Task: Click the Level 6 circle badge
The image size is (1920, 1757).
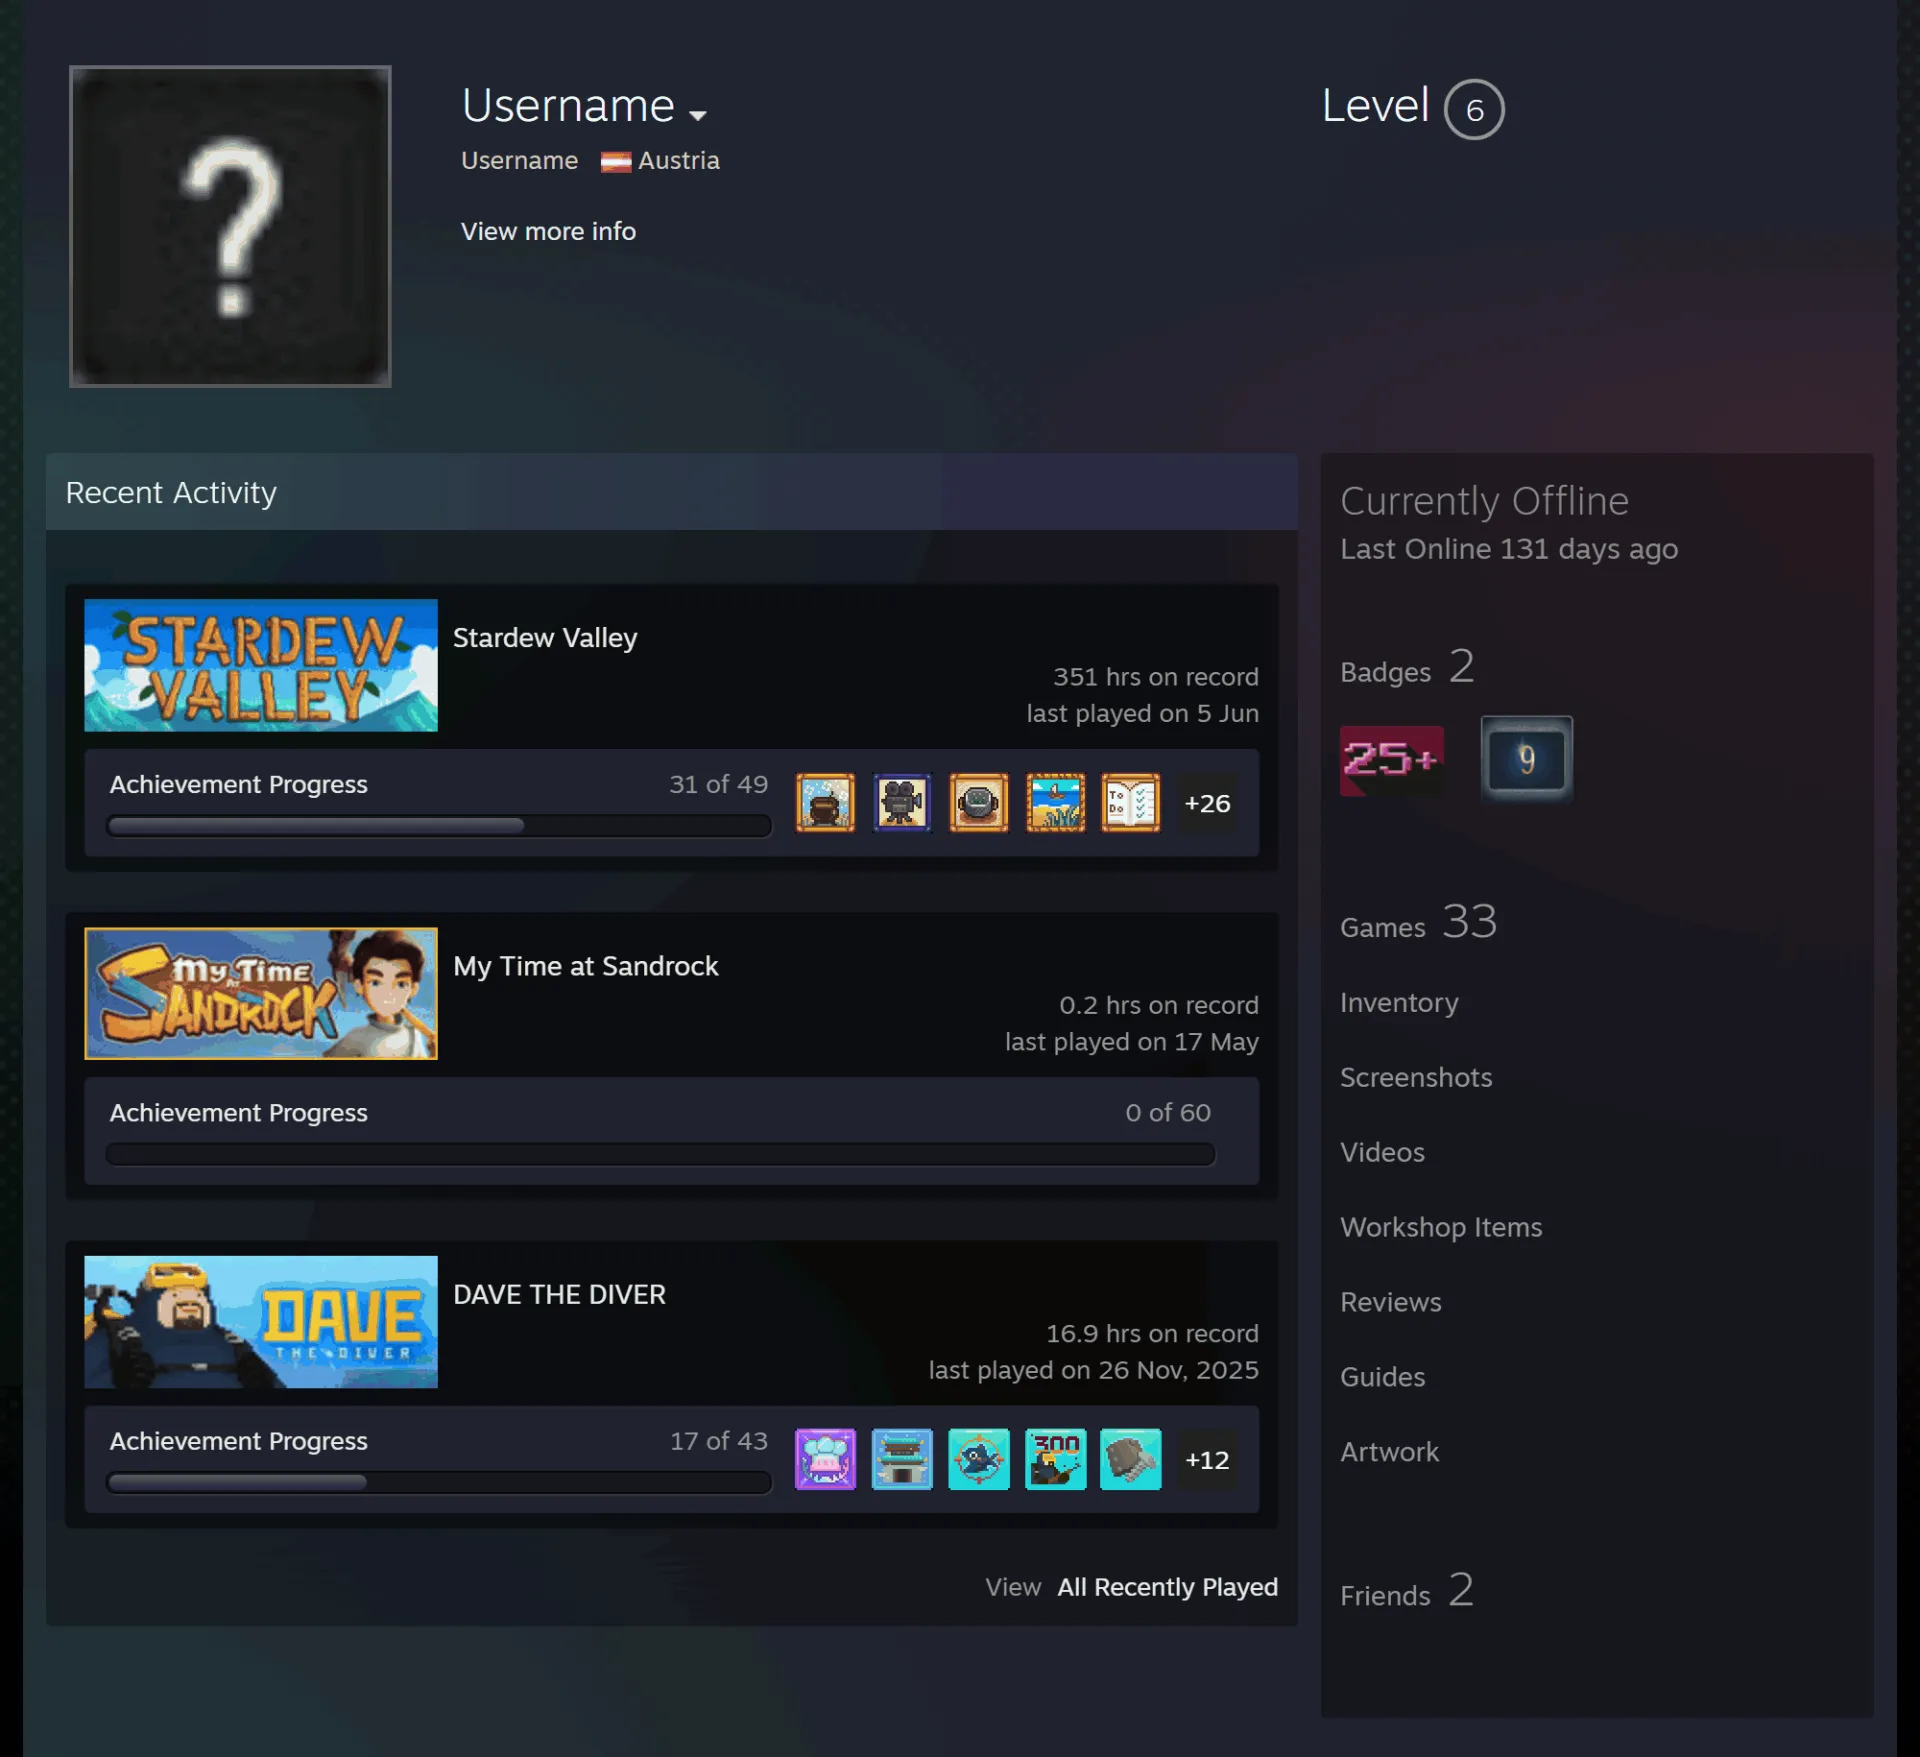Action: [x=1474, y=109]
